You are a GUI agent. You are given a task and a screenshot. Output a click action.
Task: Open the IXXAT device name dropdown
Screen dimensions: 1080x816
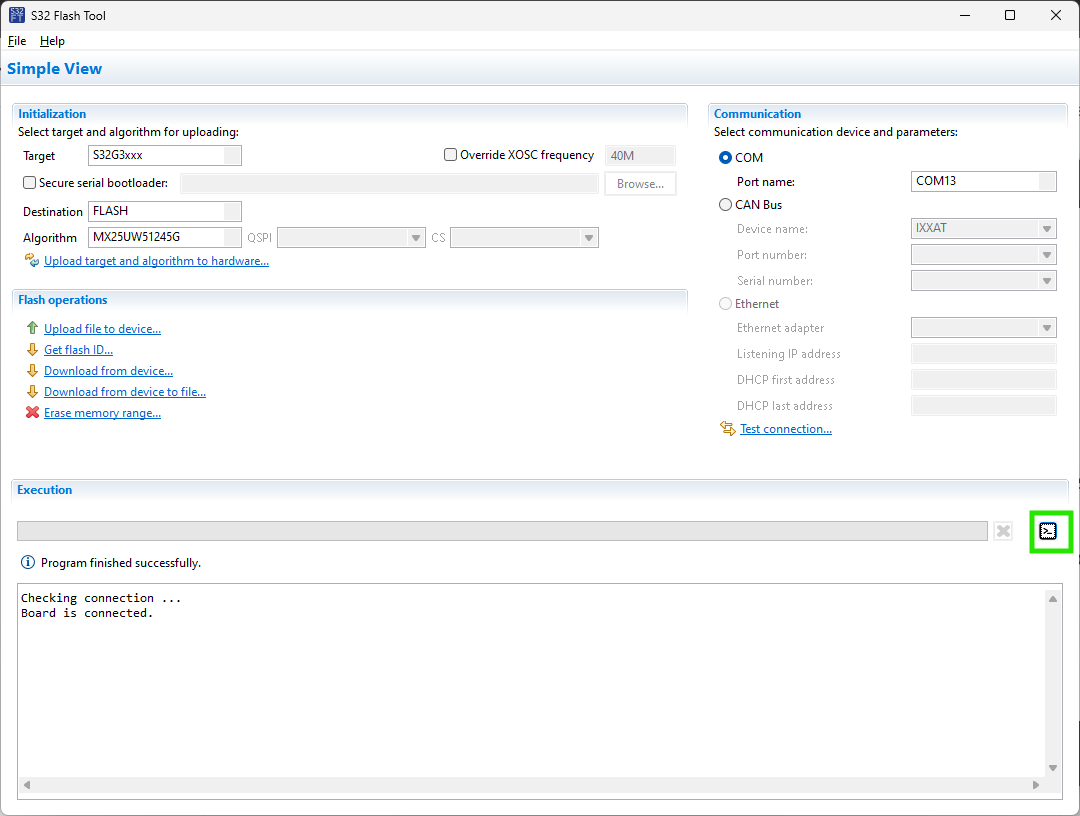[x=1048, y=228]
